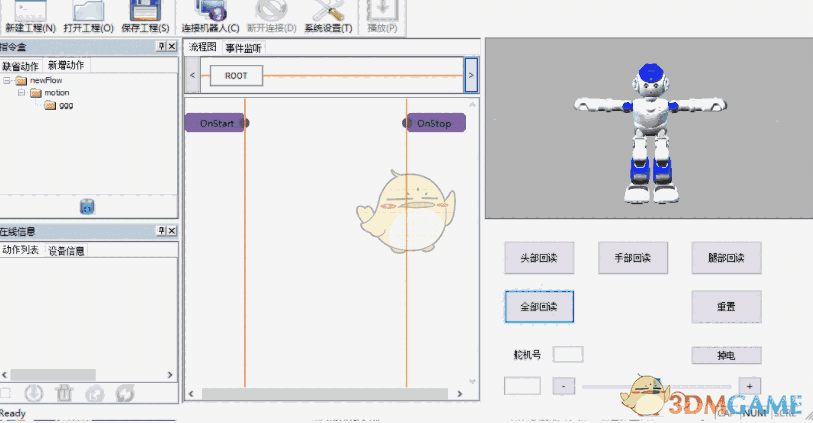Click the robot 3D model preview
Screen dimensions: 813x423
tap(651, 133)
